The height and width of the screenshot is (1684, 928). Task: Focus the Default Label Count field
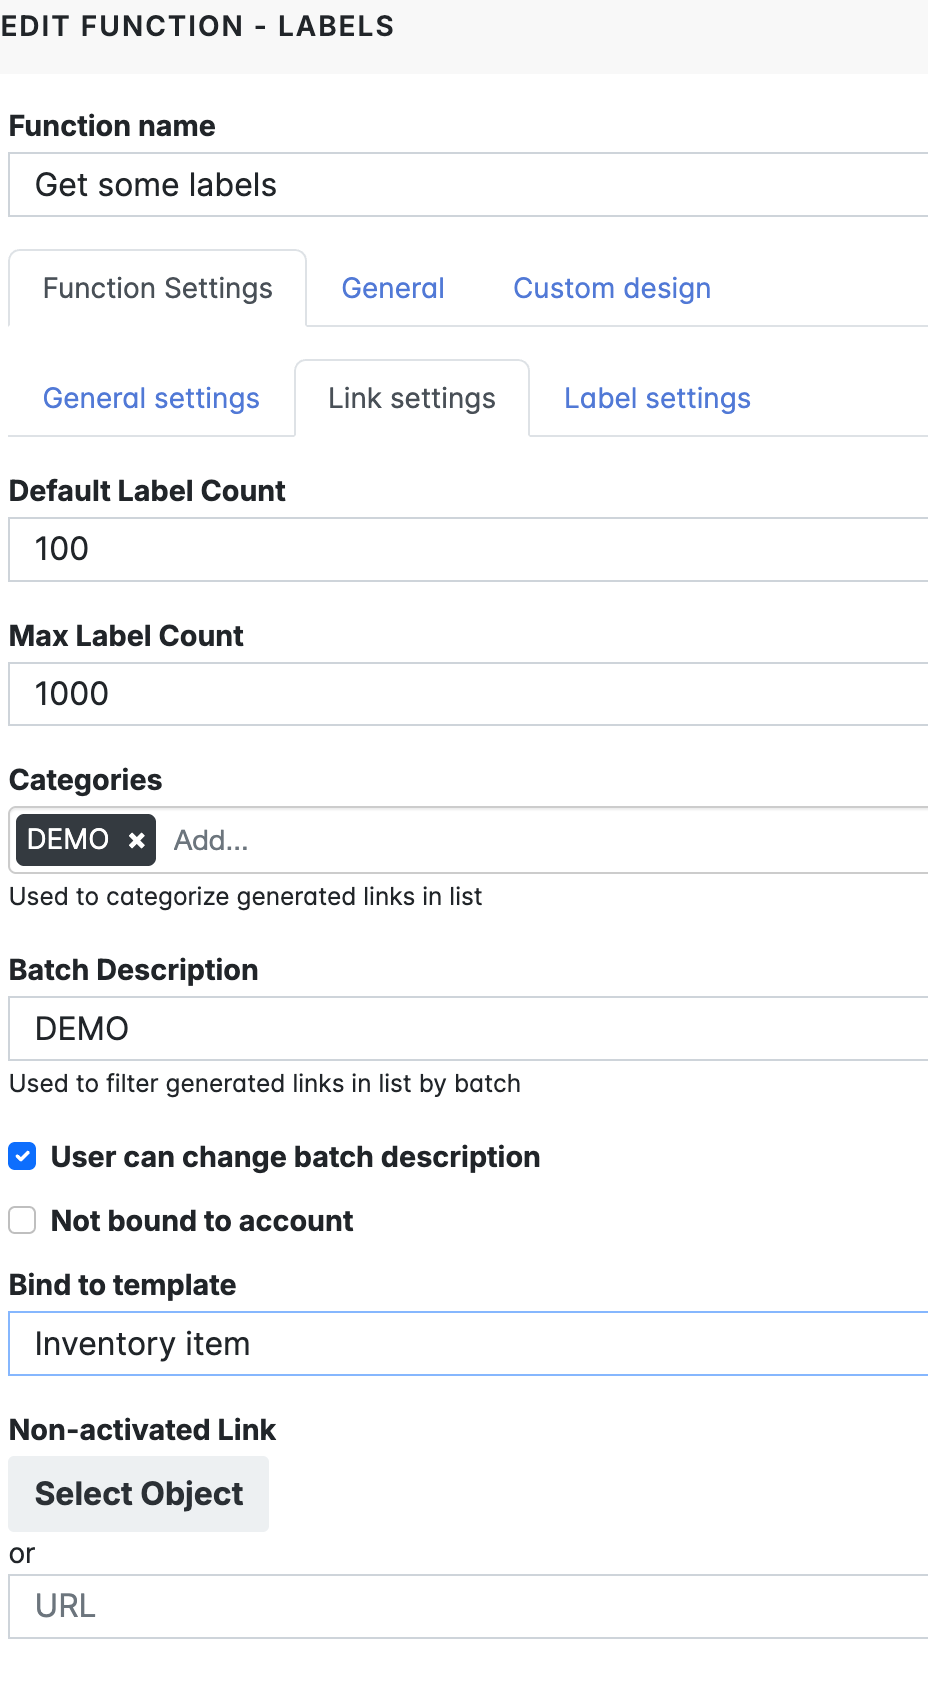468,549
